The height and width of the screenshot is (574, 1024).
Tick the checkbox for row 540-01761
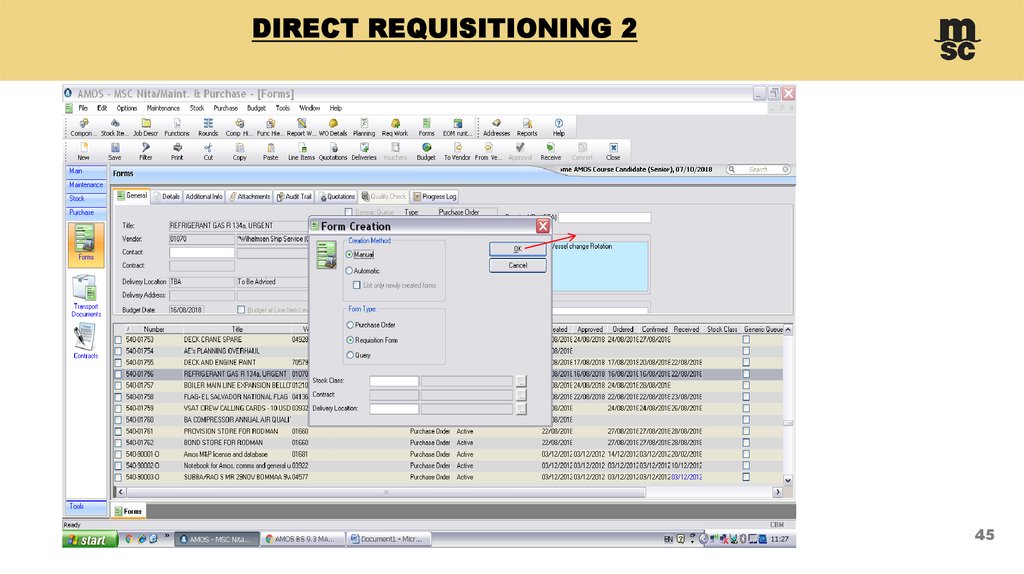pyautogui.click(x=118, y=432)
